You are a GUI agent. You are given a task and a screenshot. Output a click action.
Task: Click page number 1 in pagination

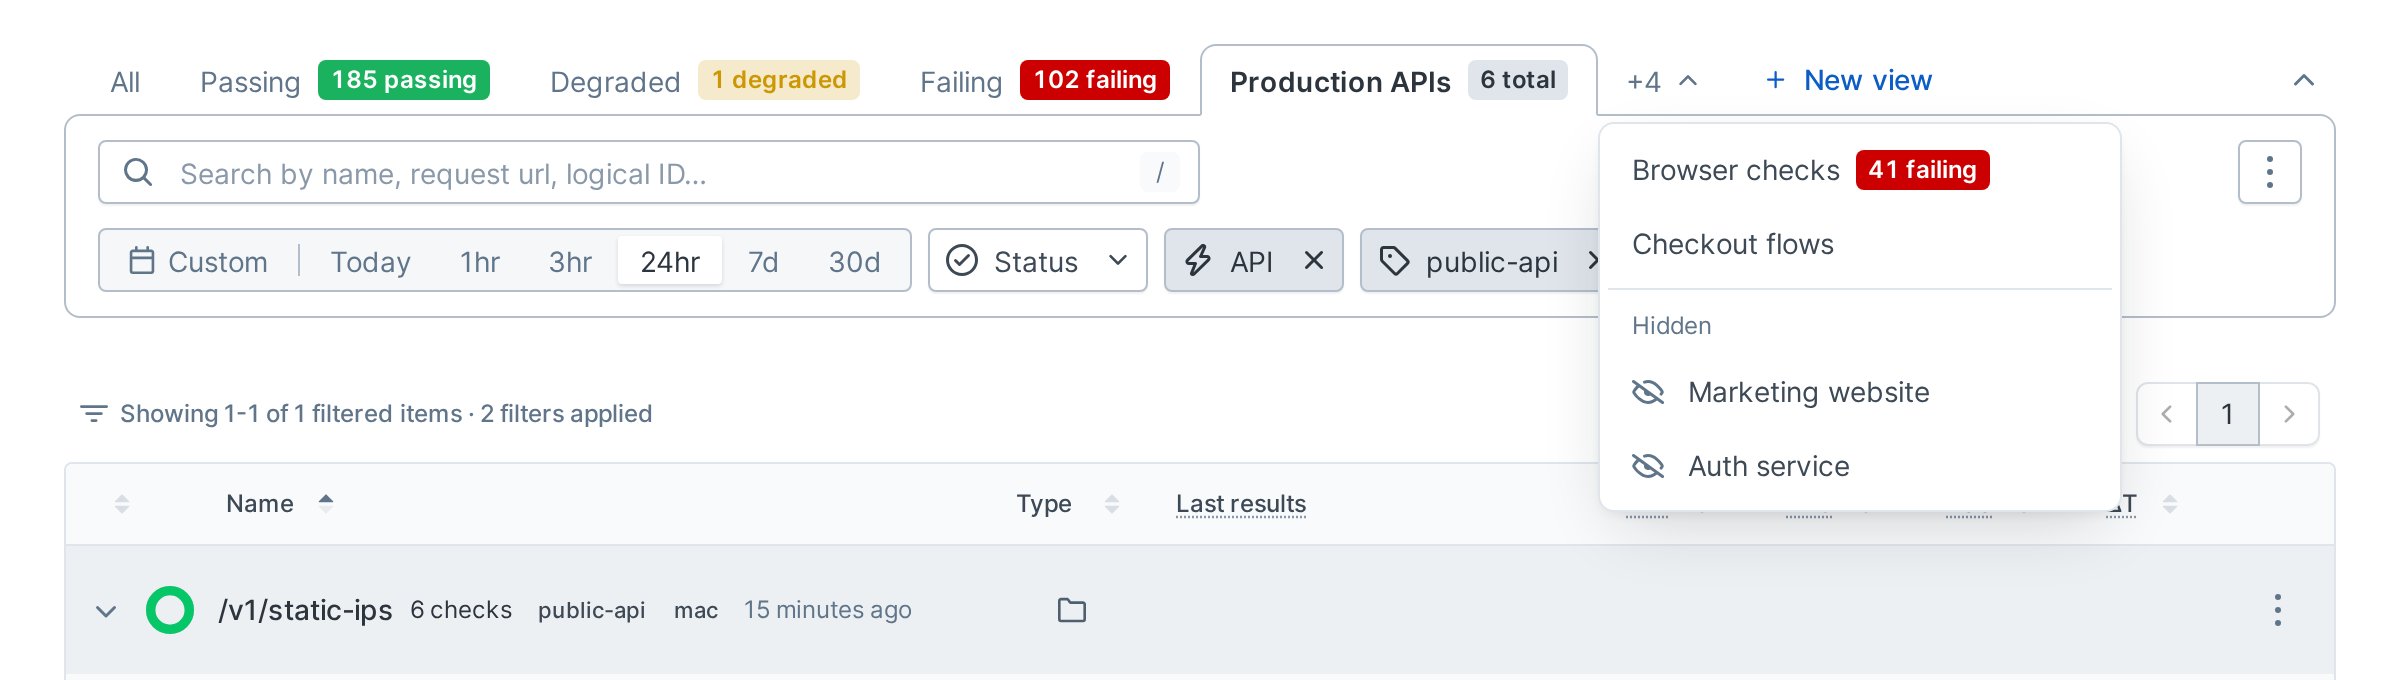click(2227, 414)
